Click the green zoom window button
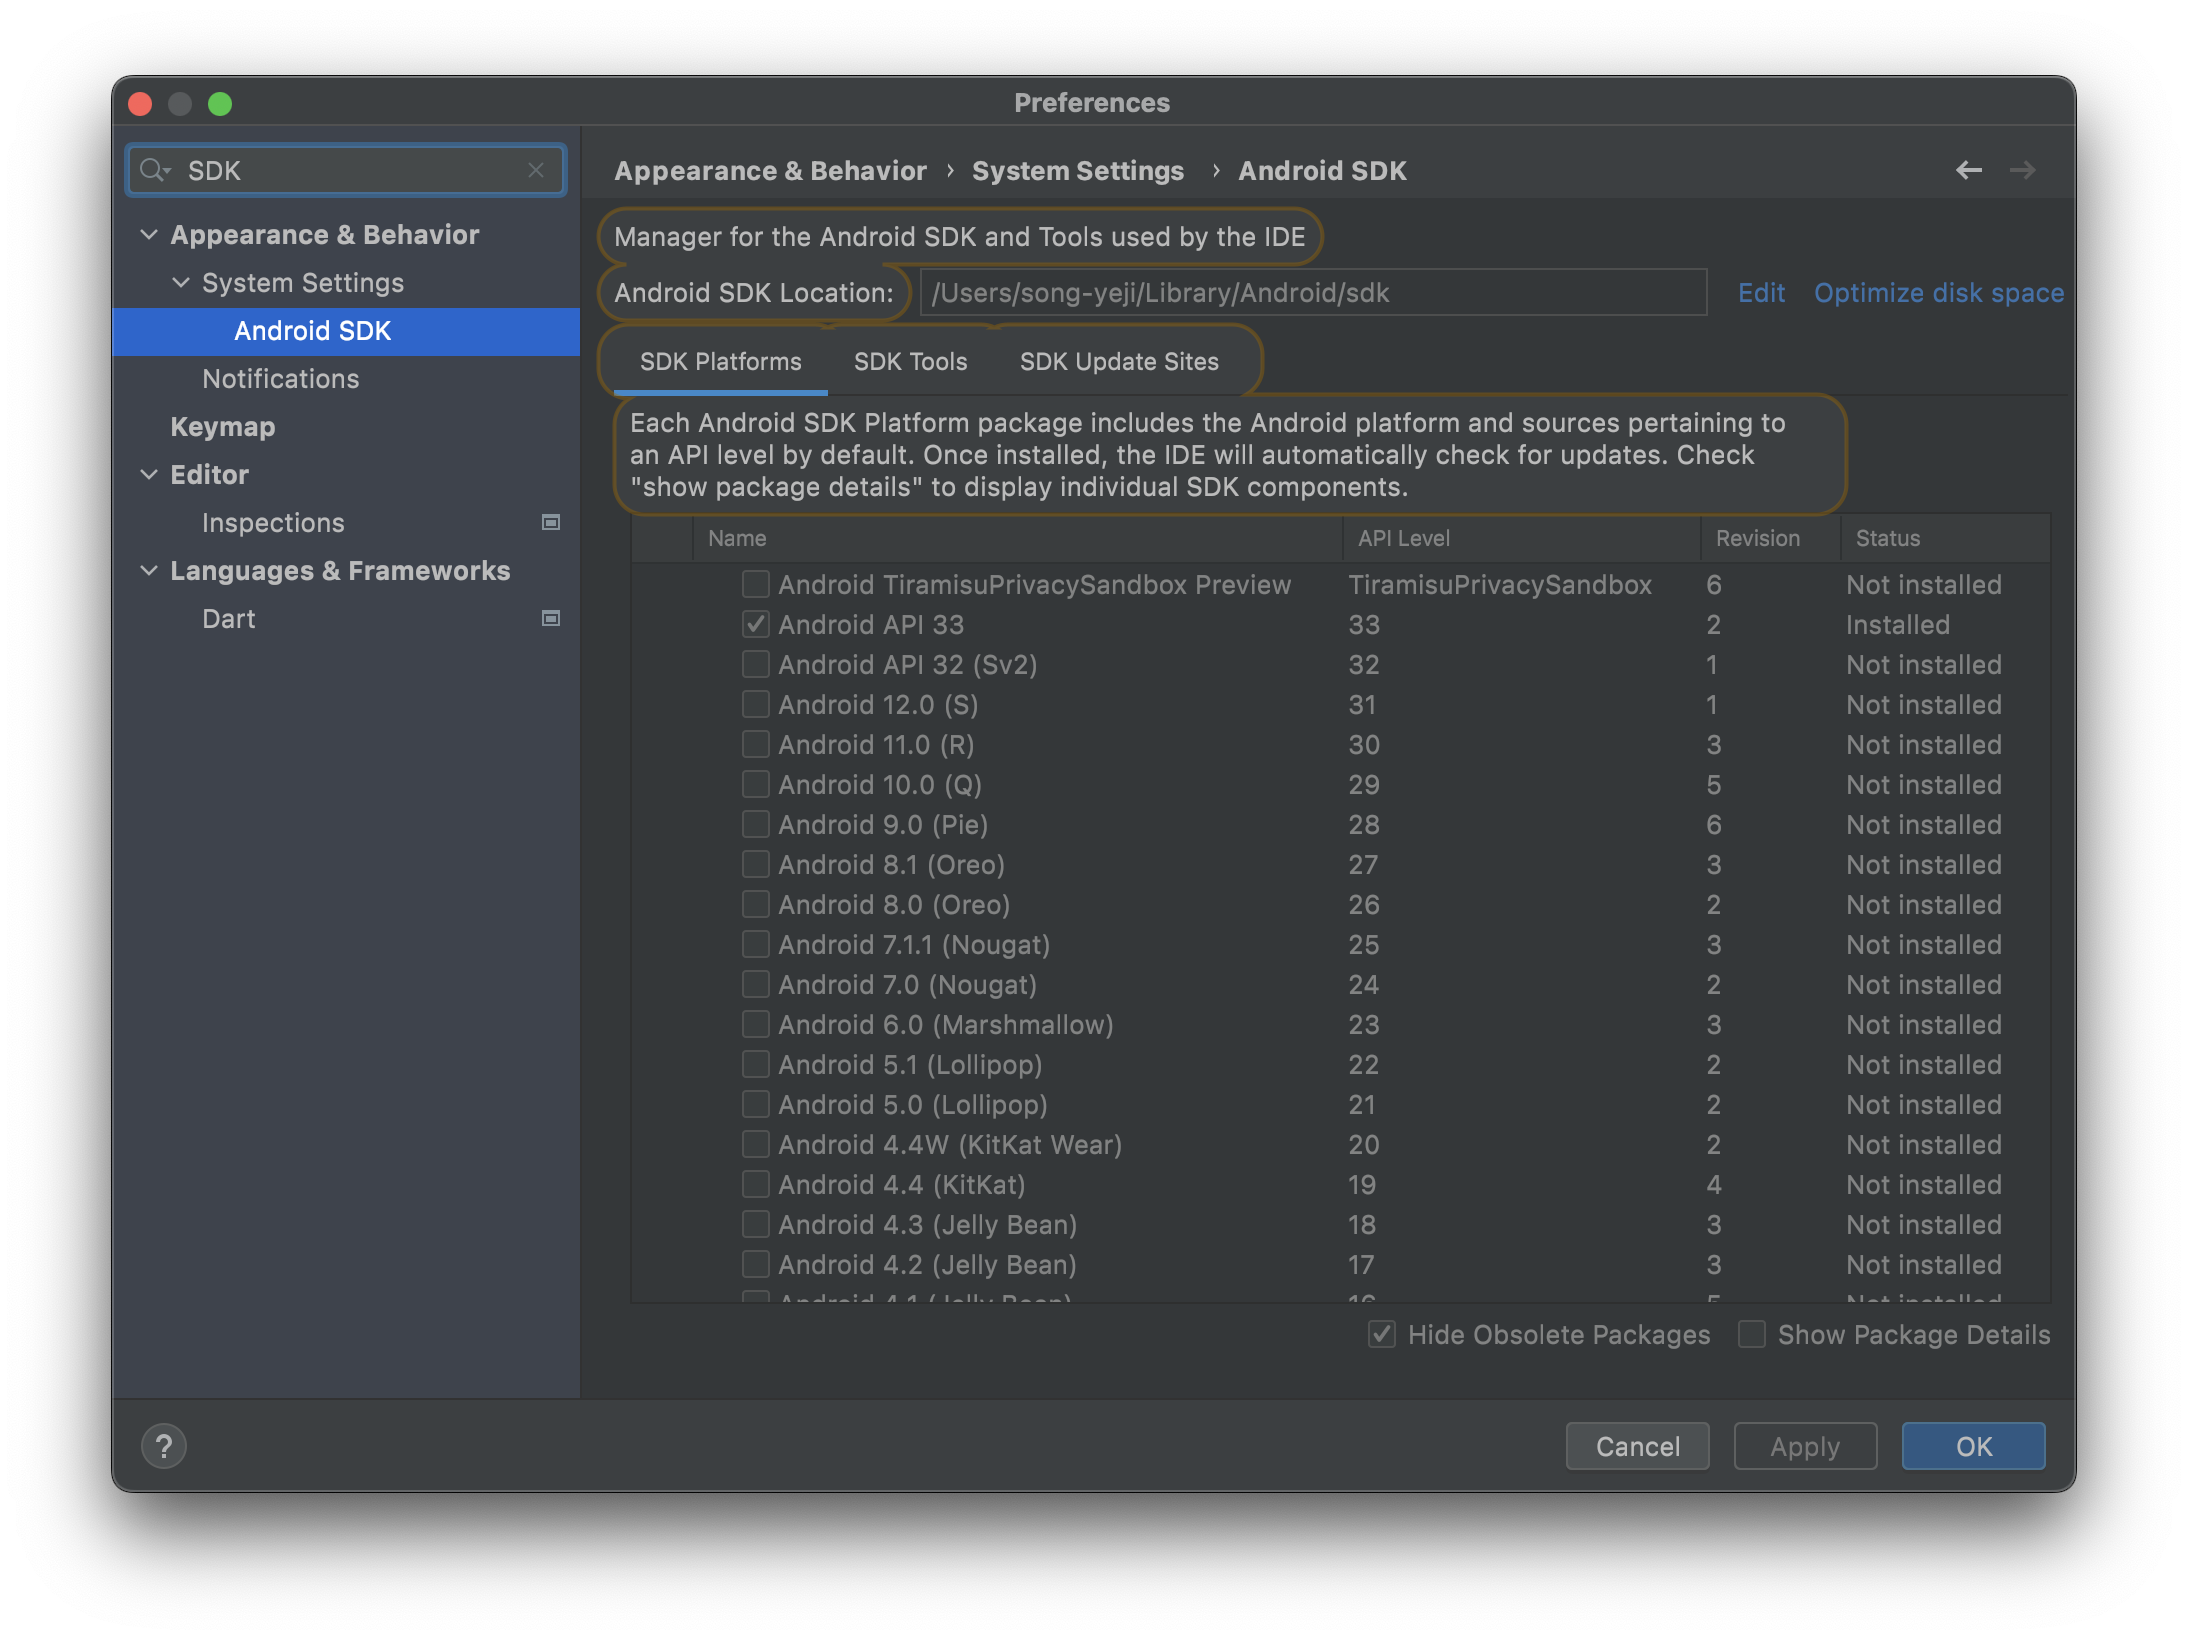The width and height of the screenshot is (2188, 1640). point(220,104)
